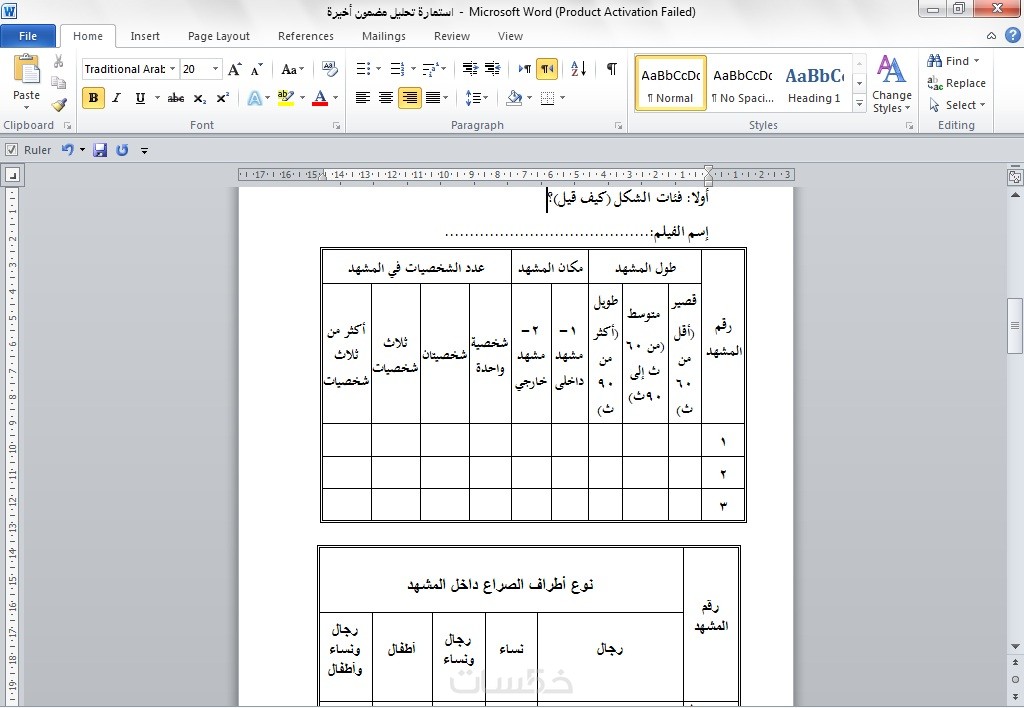The height and width of the screenshot is (708, 1024).
Task: Click the red font color button
Action: (x=320, y=98)
